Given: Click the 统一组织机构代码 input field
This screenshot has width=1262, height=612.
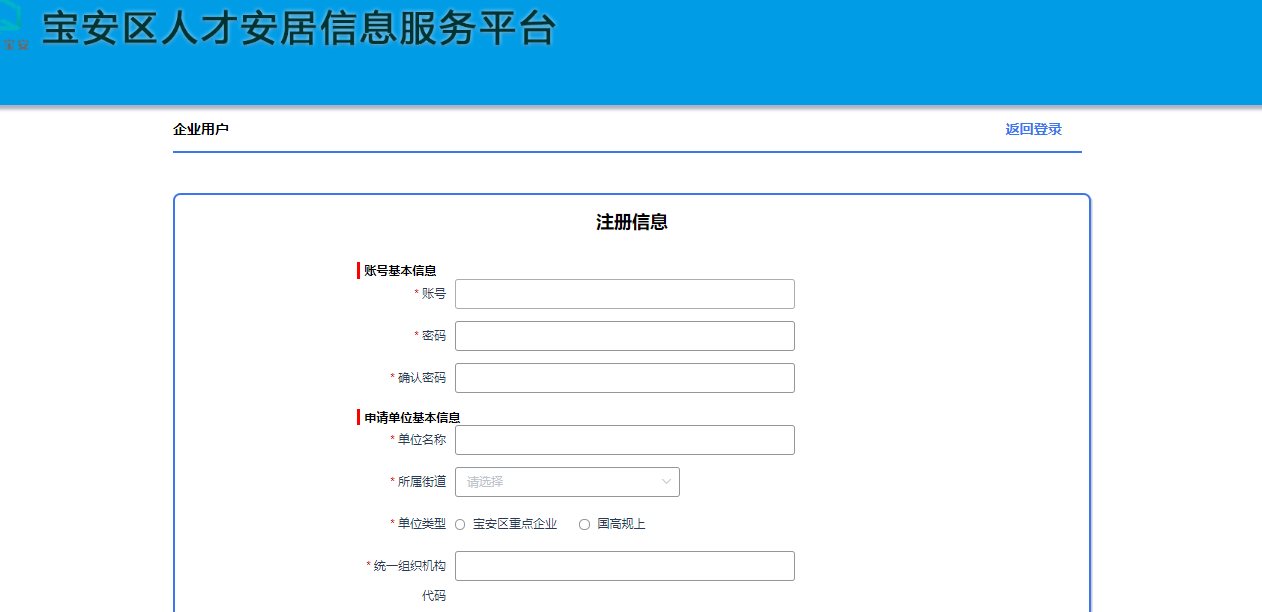Looking at the screenshot, I should pos(624,566).
